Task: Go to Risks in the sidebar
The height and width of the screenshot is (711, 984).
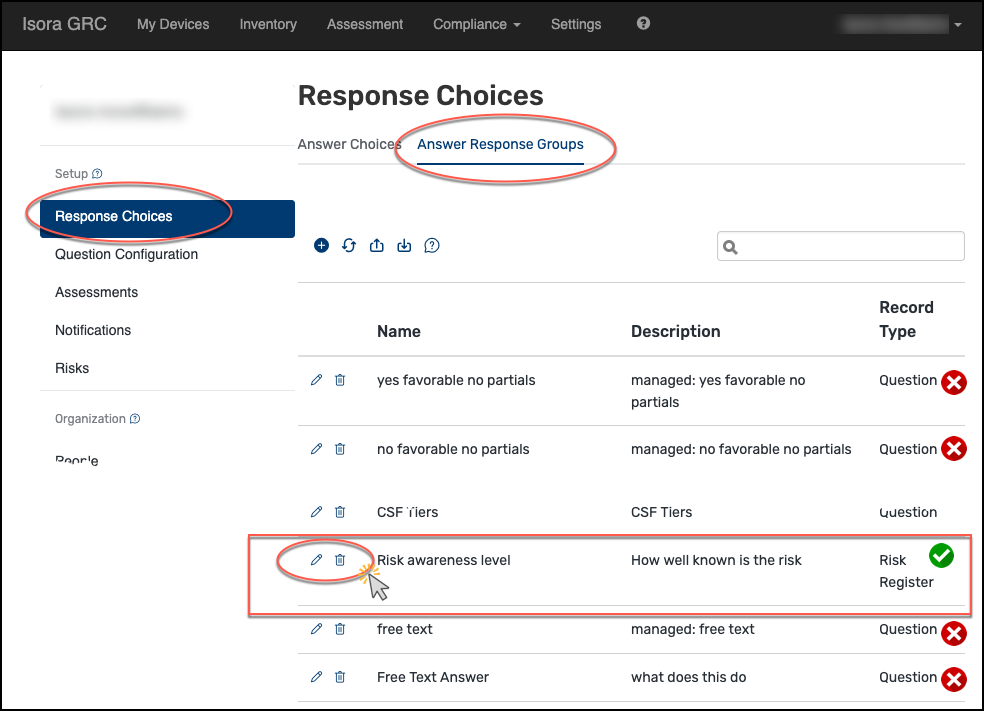Action: (x=72, y=368)
